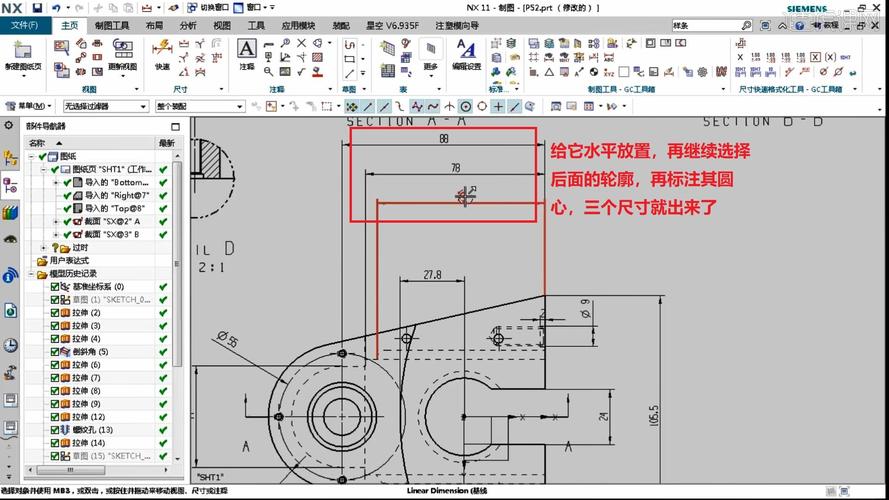Click the 最新 column header
Image resolution: width=889 pixels, height=500 pixels.
coord(167,143)
